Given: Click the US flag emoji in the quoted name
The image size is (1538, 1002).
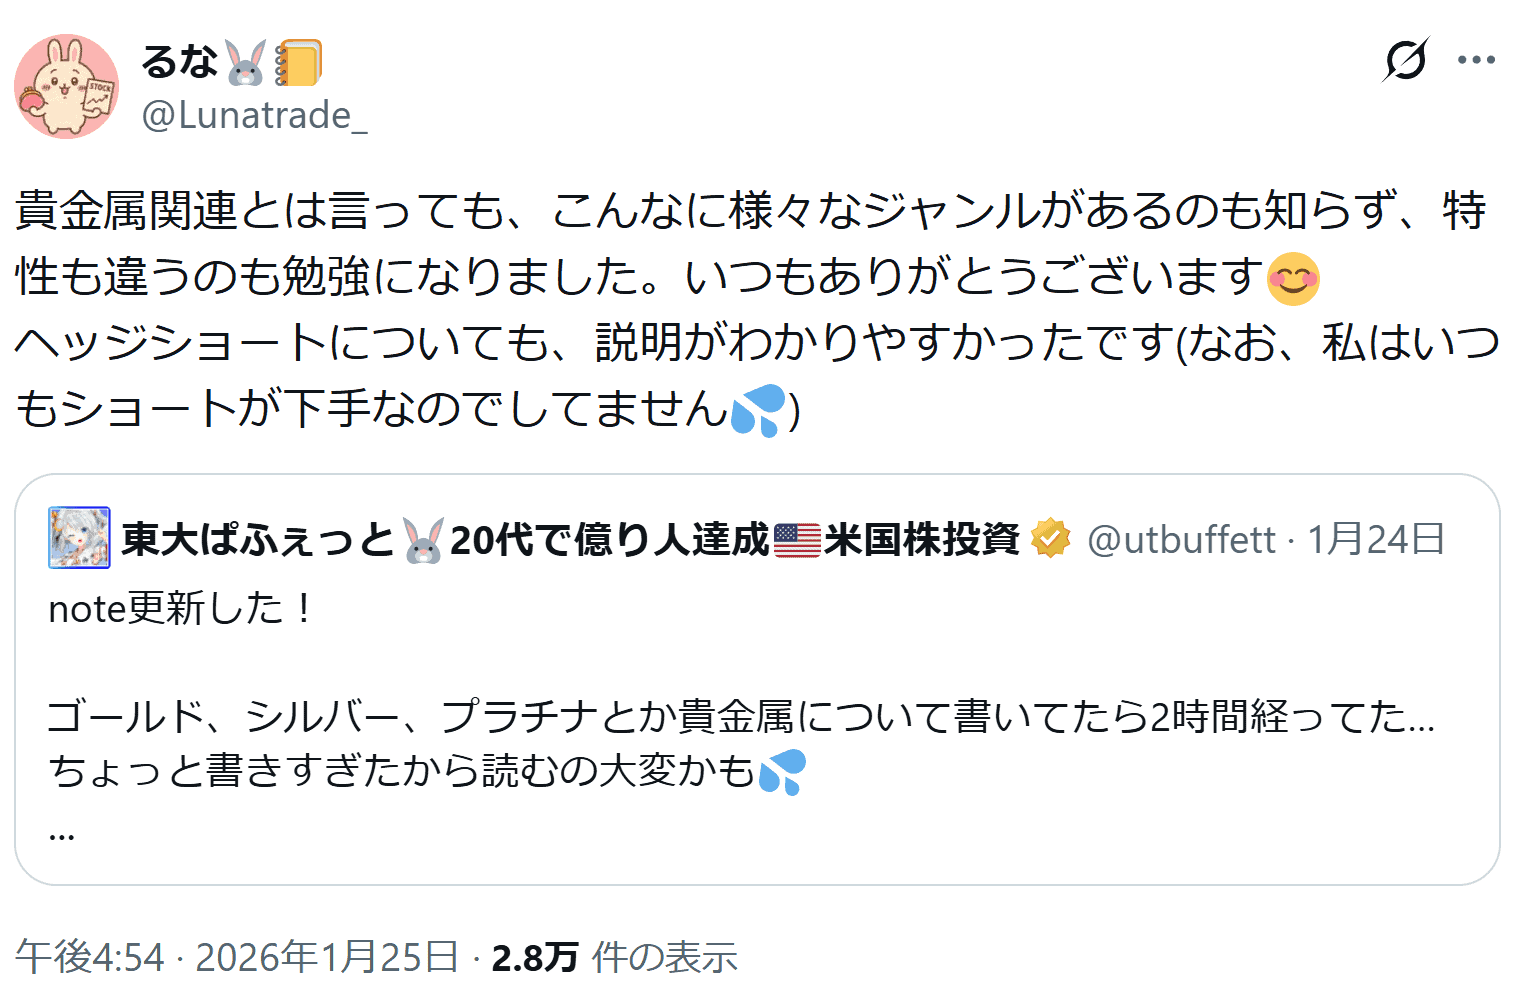Looking at the screenshot, I should (797, 540).
